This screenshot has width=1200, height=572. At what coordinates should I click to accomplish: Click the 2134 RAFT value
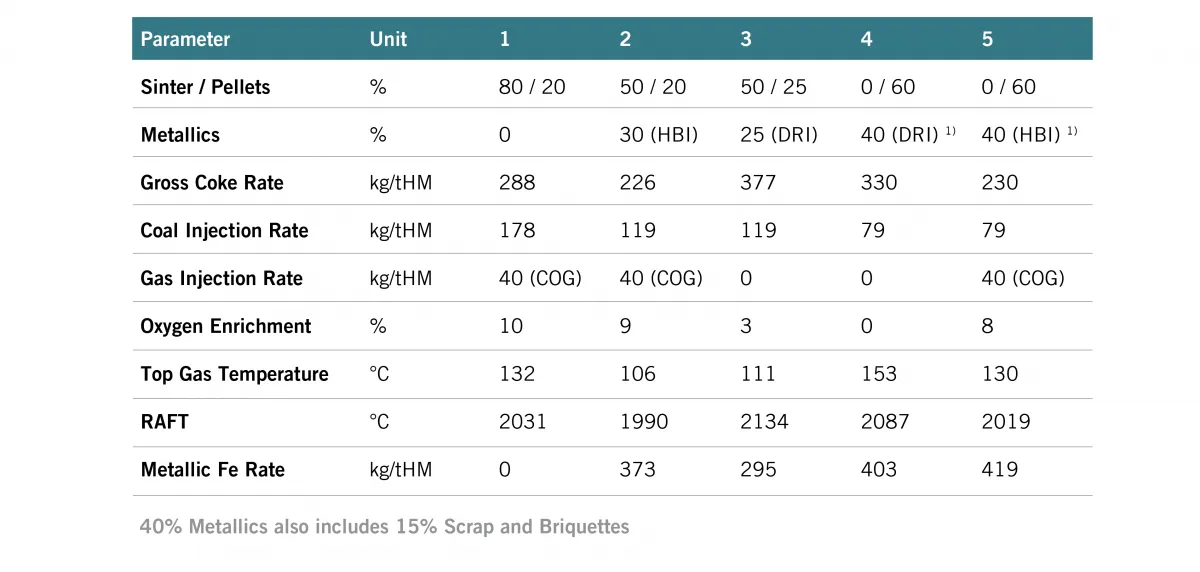pyautogui.click(x=764, y=422)
